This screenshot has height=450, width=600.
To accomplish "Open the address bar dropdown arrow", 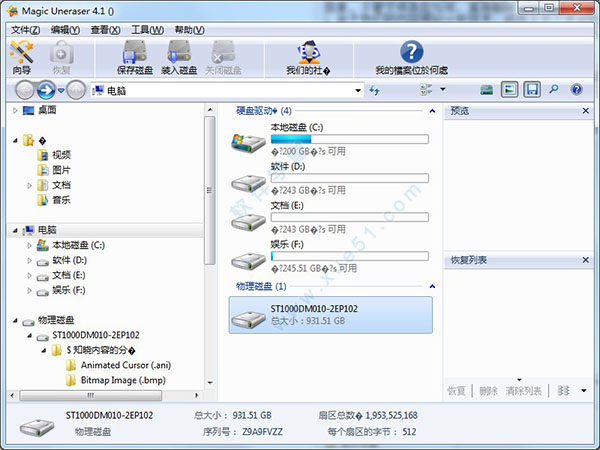I will 358,91.
